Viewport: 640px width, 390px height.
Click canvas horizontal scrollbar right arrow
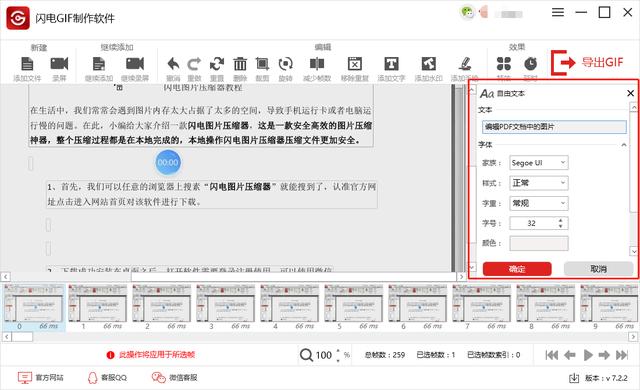click(x=461, y=277)
